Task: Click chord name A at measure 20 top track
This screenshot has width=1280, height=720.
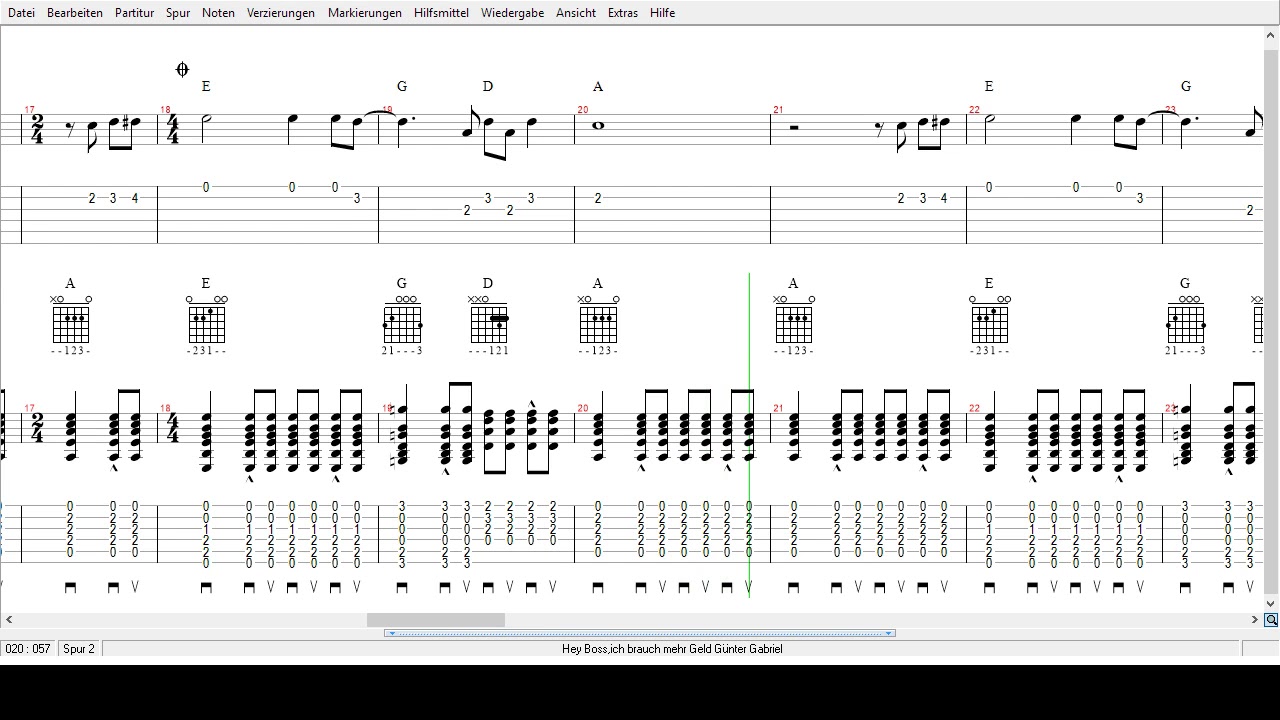Action: (x=598, y=87)
